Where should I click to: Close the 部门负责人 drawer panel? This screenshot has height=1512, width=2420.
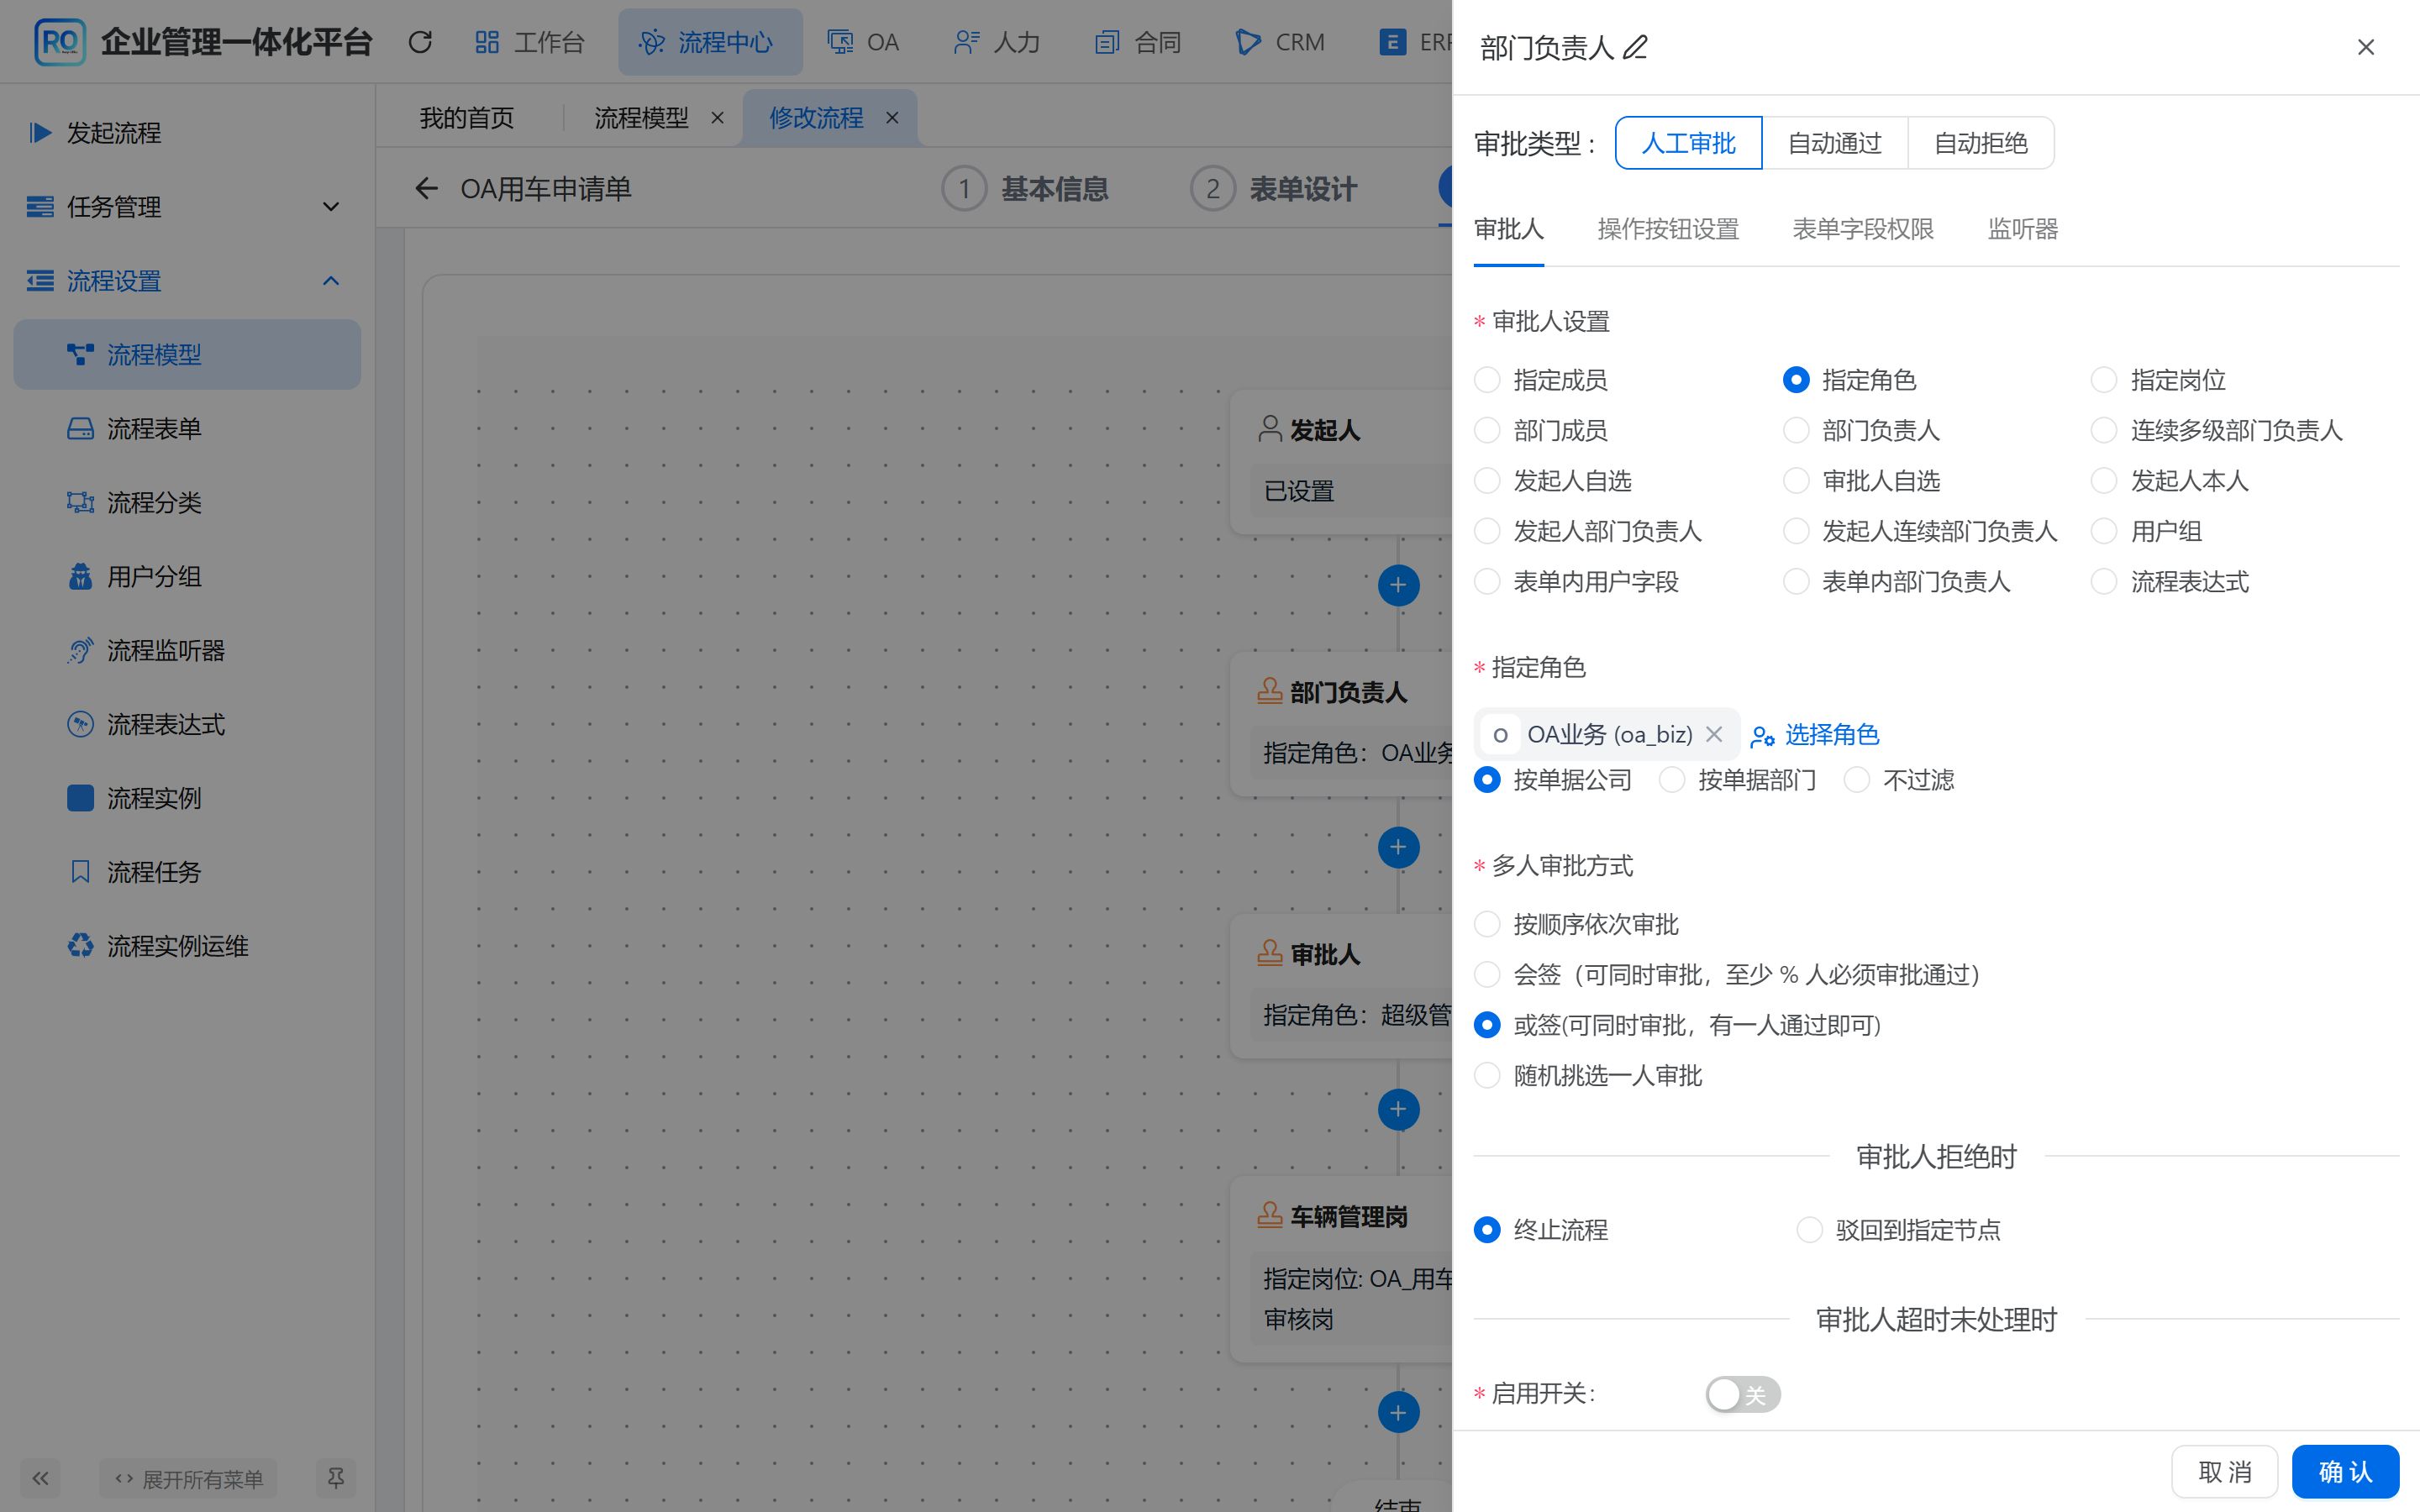2366,47
